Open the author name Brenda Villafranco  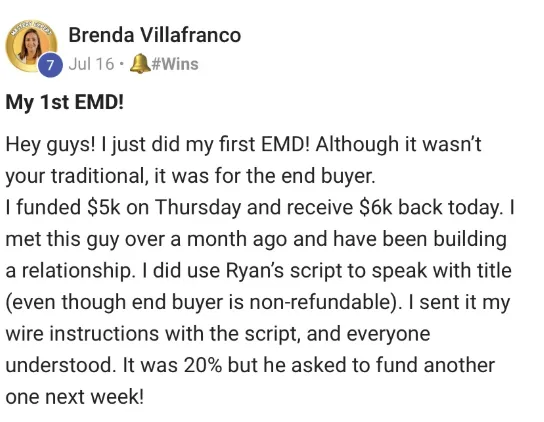coord(154,35)
